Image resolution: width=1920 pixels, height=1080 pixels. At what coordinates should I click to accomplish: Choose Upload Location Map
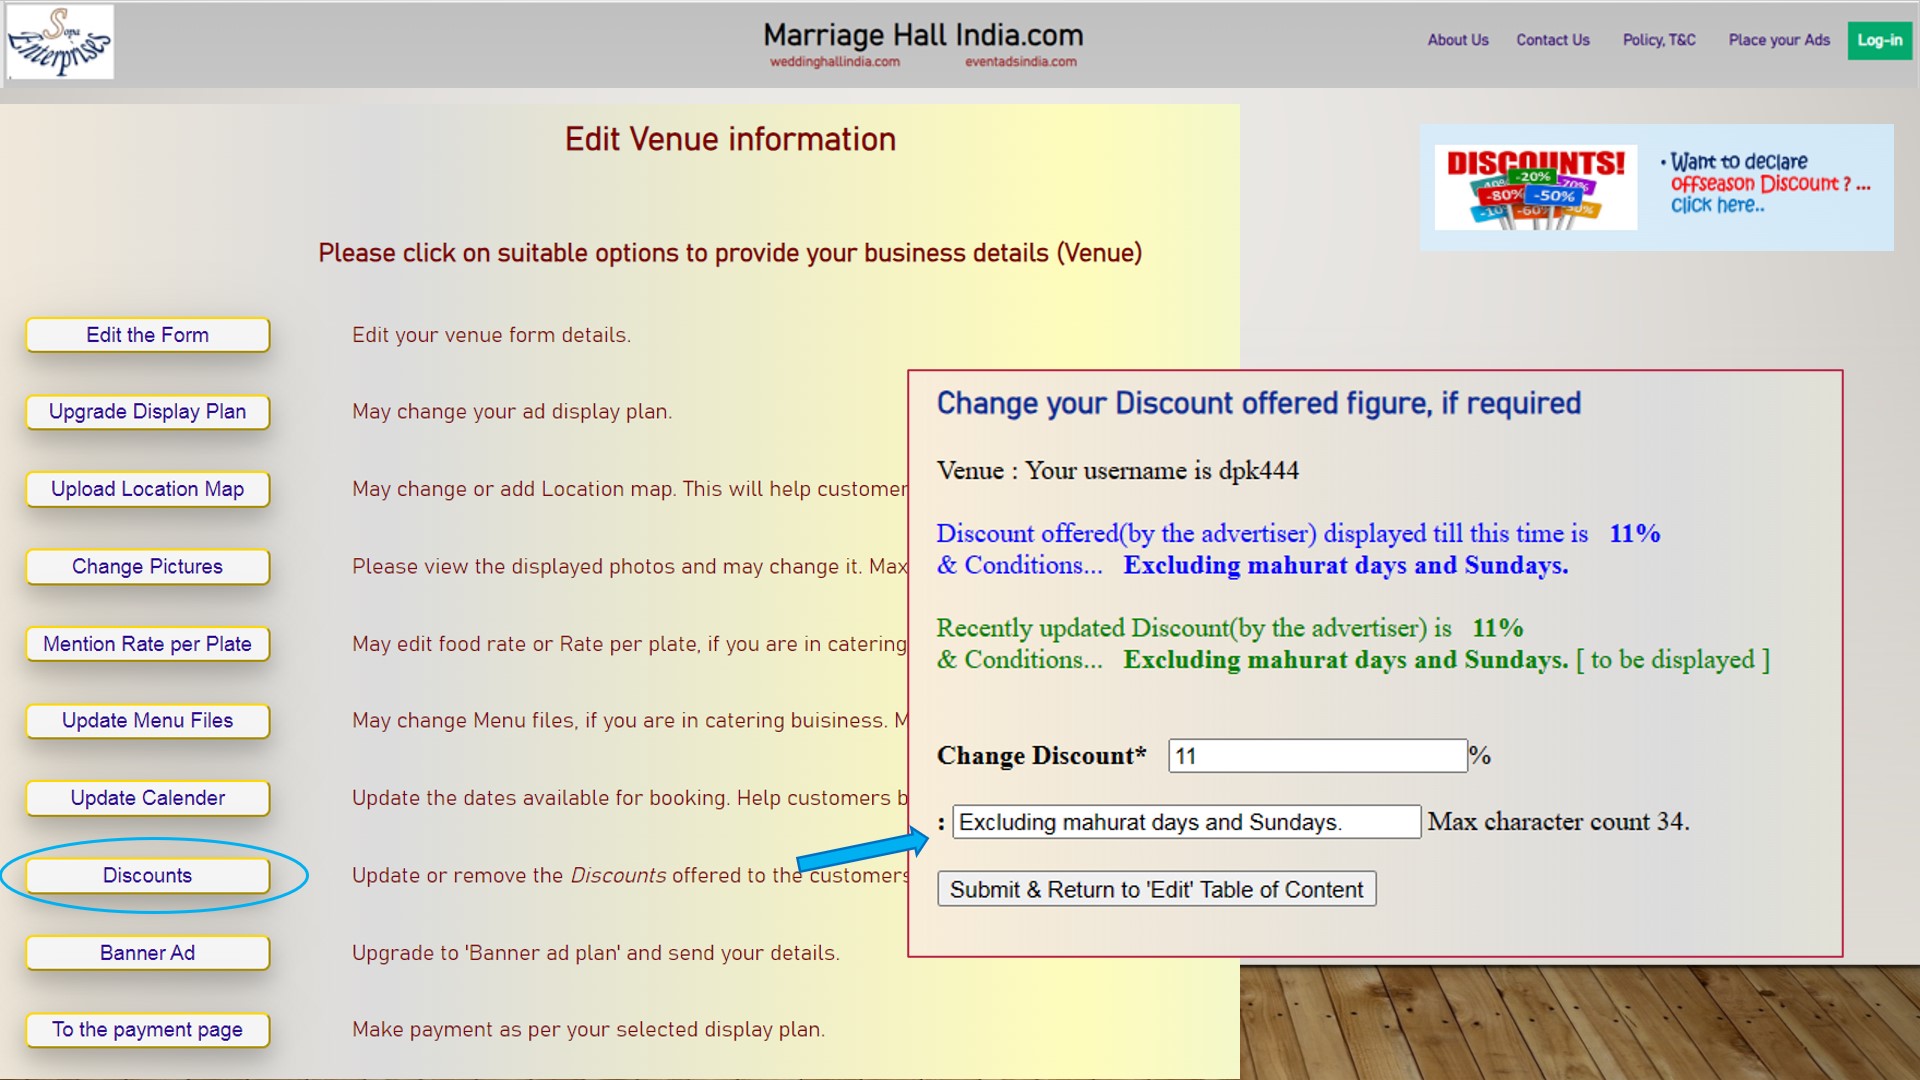pos(148,489)
